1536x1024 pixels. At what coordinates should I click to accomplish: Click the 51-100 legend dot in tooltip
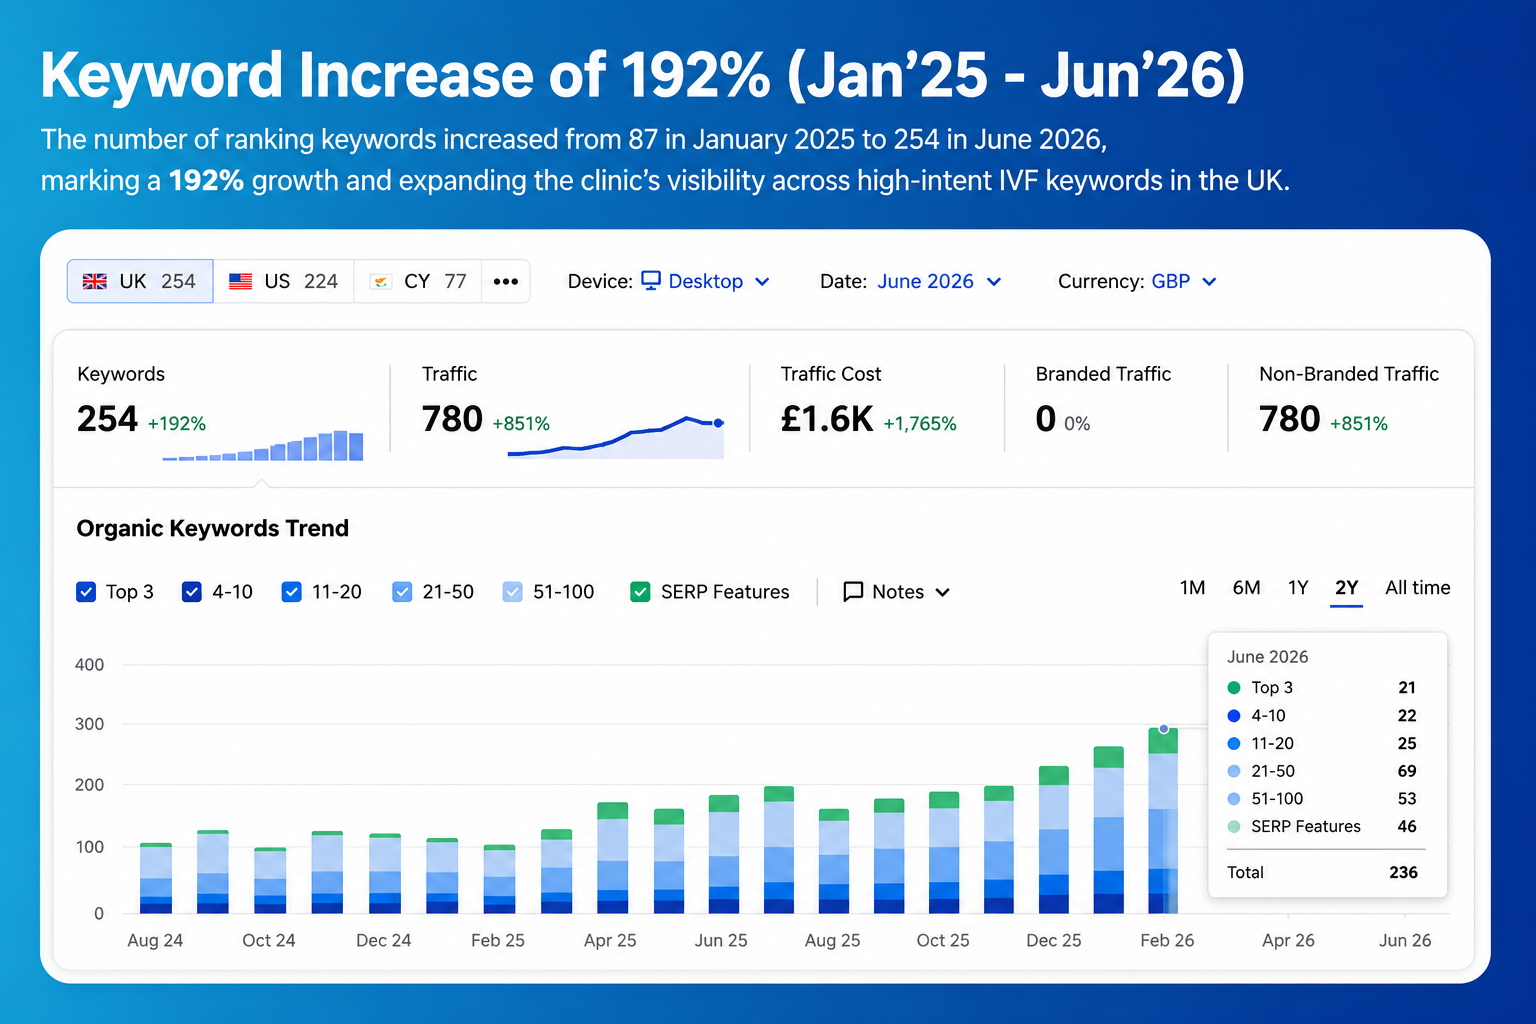click(1234, 798)
